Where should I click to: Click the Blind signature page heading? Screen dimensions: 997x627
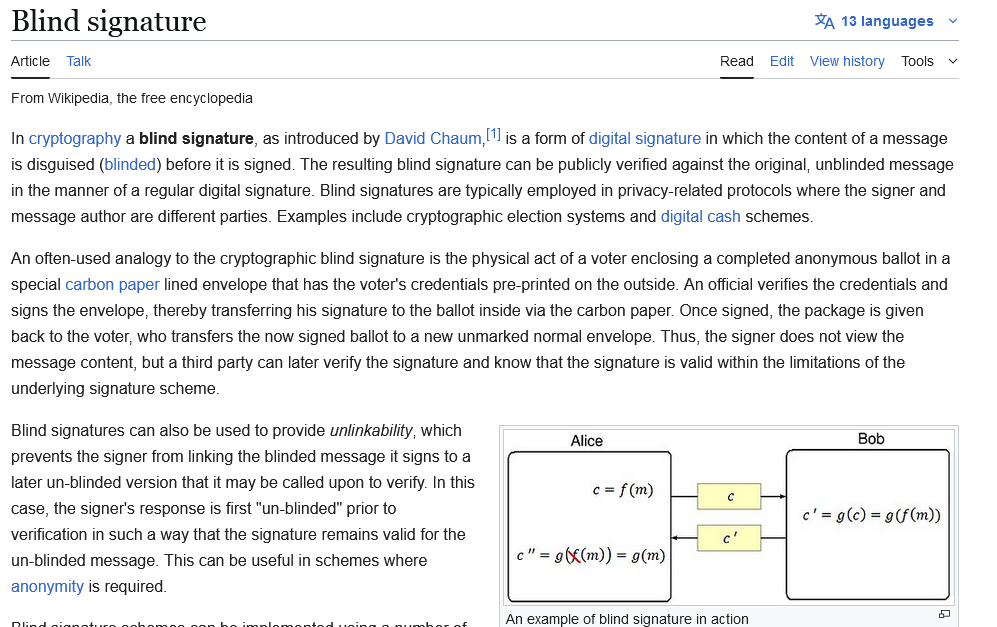(x=109, y=21)
